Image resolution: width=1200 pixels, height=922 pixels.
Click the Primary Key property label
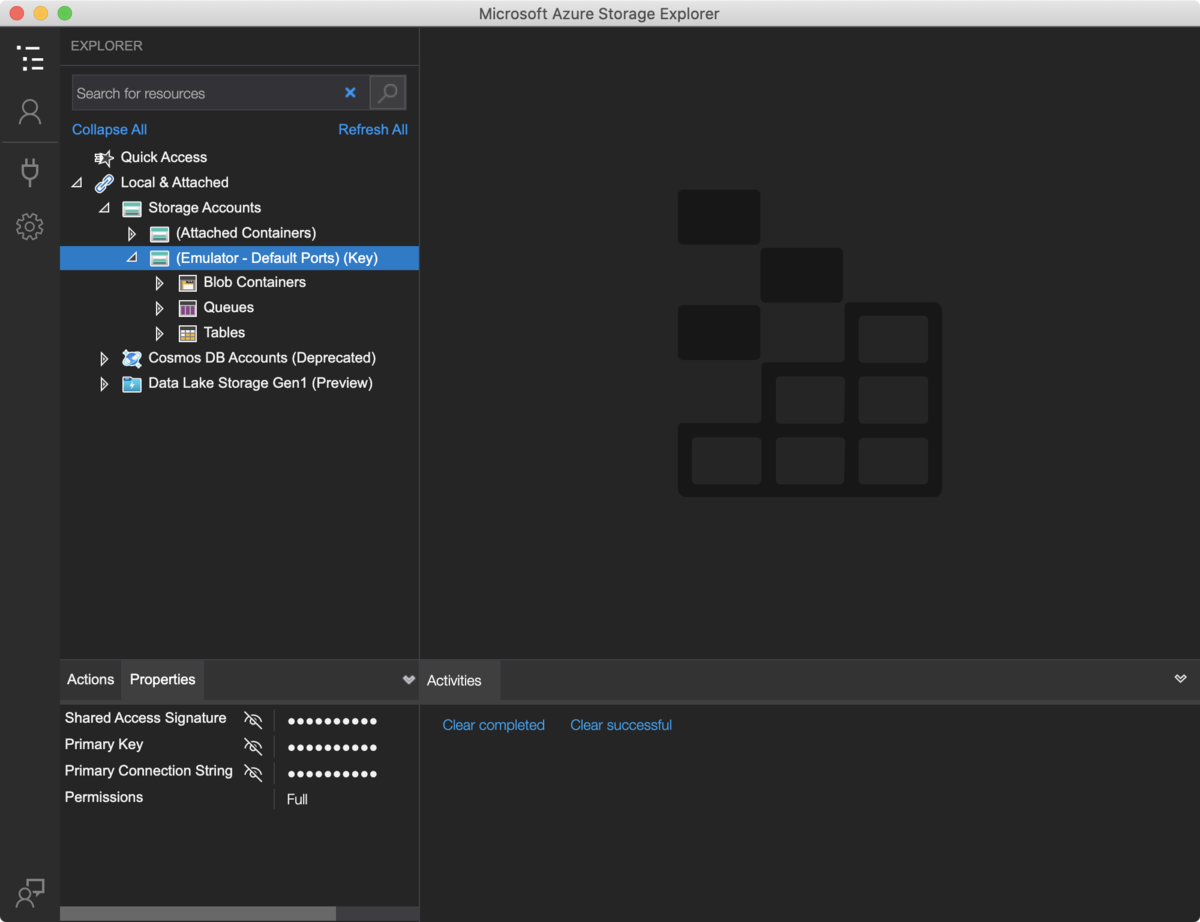click(x=104, y=744)
